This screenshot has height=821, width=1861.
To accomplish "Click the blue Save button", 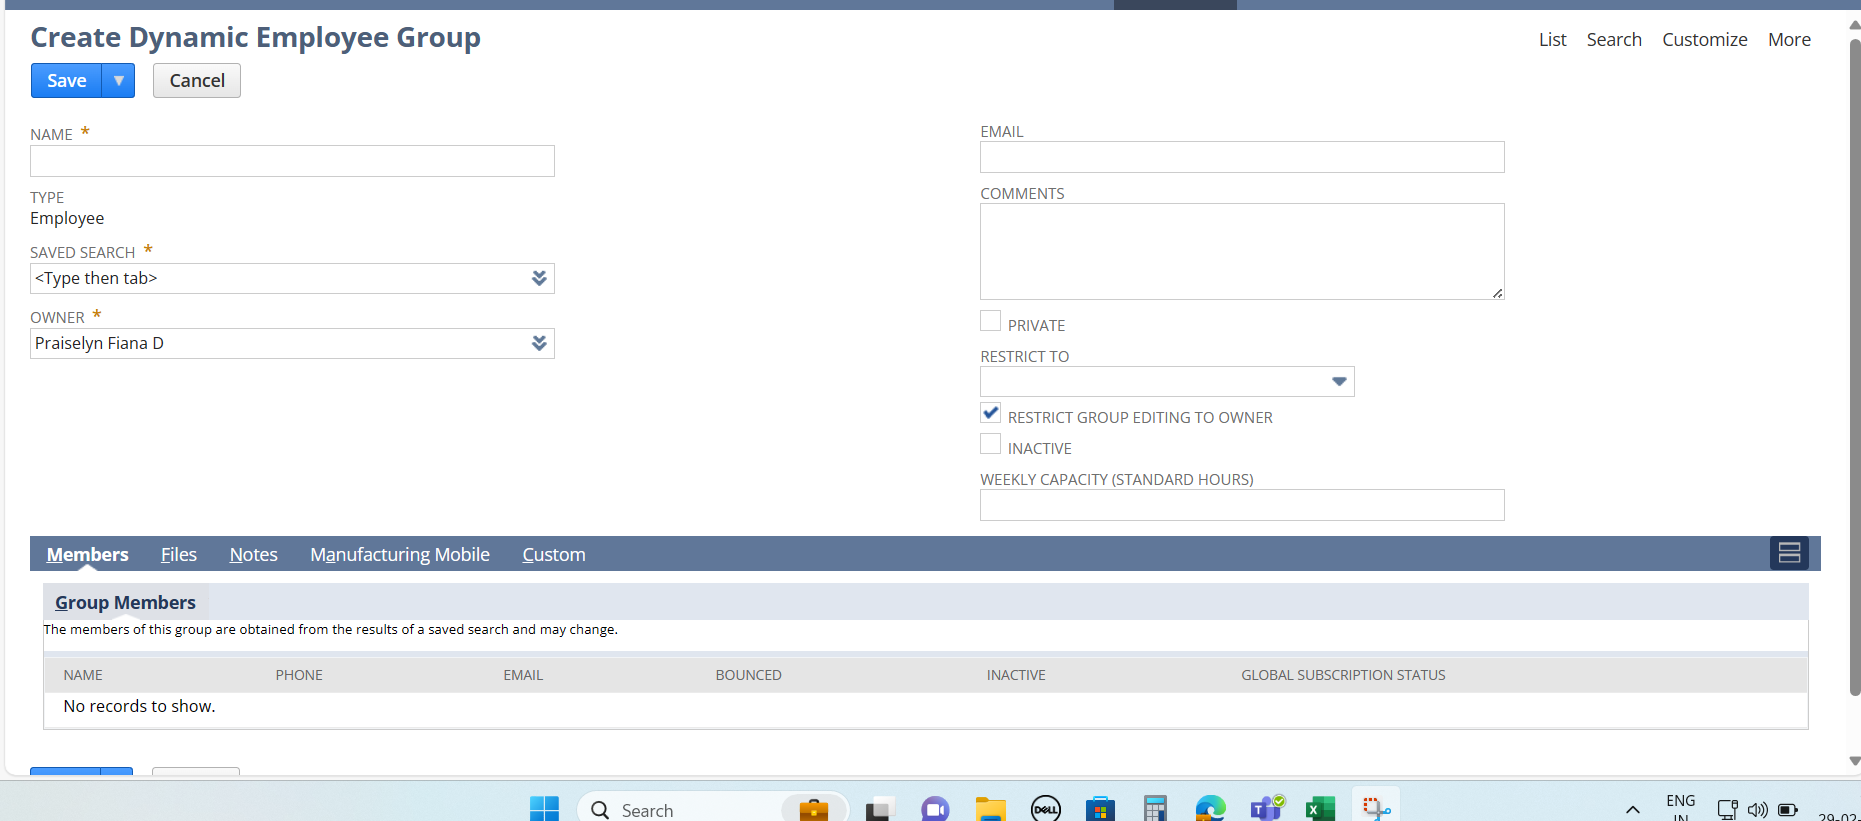I will click(66, 81).
